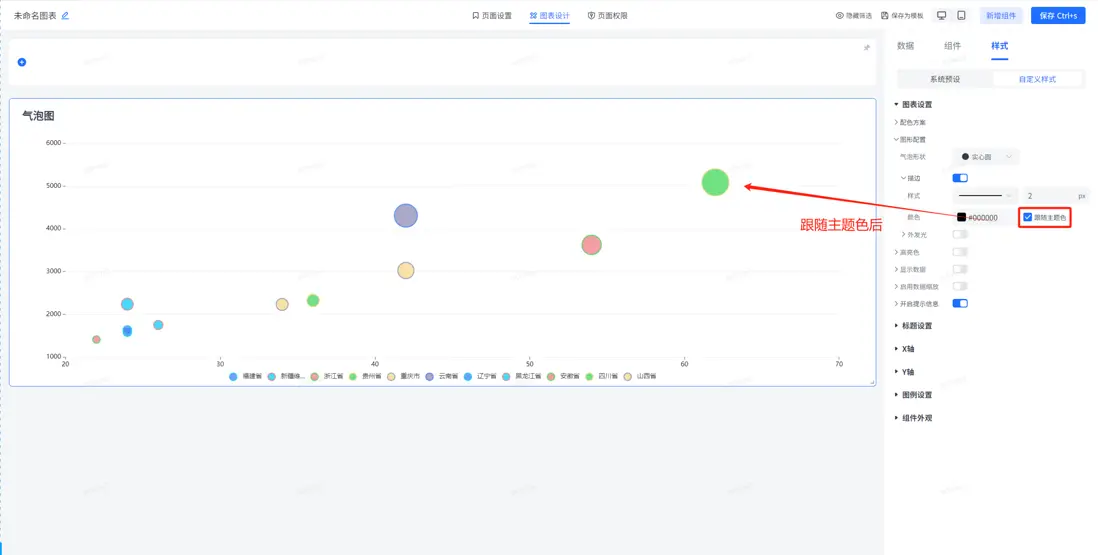Expand the 标题设置 section
Viewport: 1098px width, 555px height.
(913, 326)
